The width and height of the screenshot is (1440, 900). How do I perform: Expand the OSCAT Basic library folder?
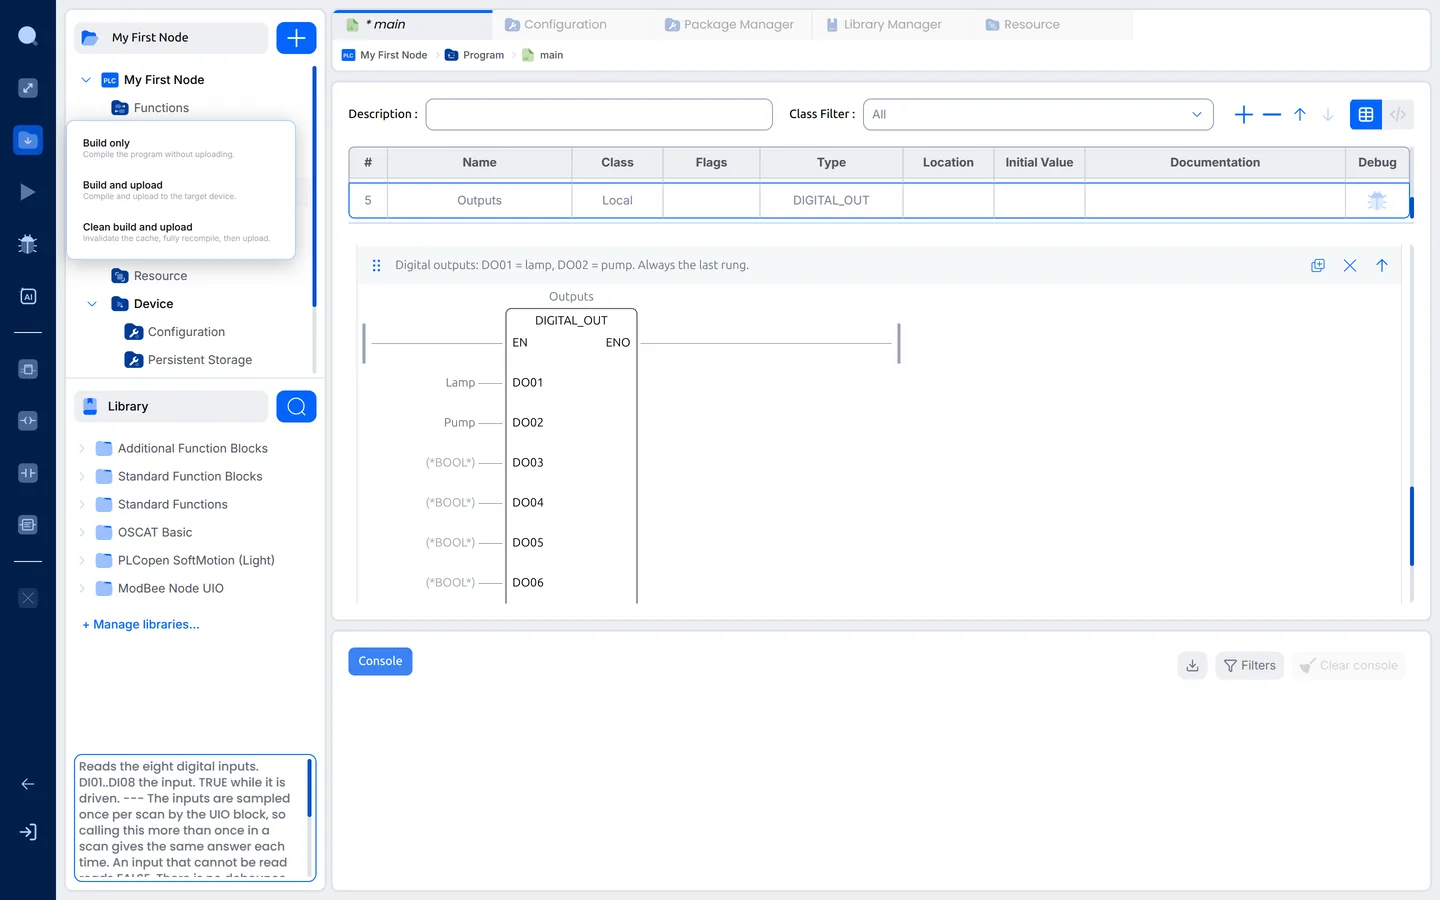(x=82, y=533)
